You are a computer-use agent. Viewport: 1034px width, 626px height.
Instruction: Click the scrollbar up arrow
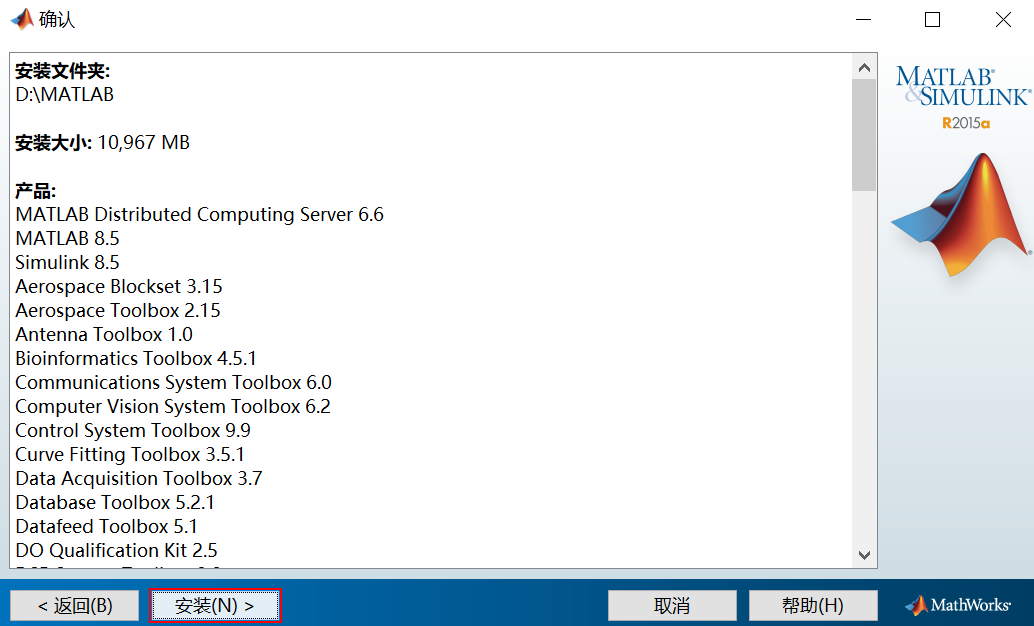[x=864, y=67]
